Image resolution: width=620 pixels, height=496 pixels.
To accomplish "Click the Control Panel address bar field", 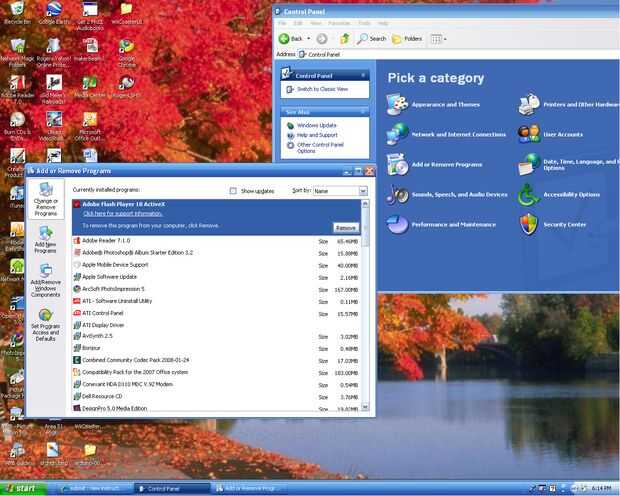I will (x=459, y=54).
